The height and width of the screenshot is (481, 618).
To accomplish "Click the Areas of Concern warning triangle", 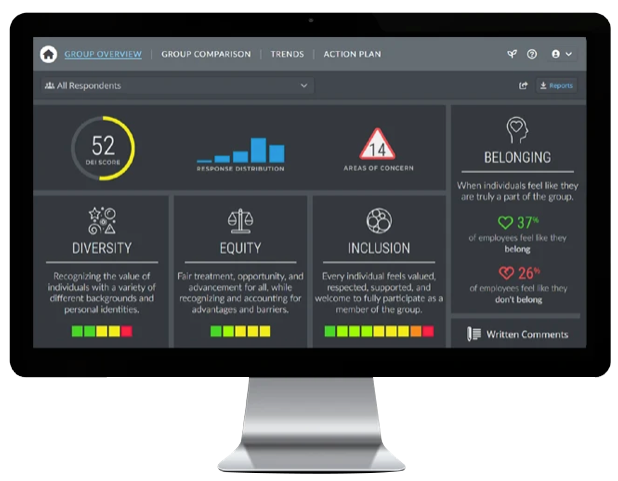I will [x=377, y=146].
